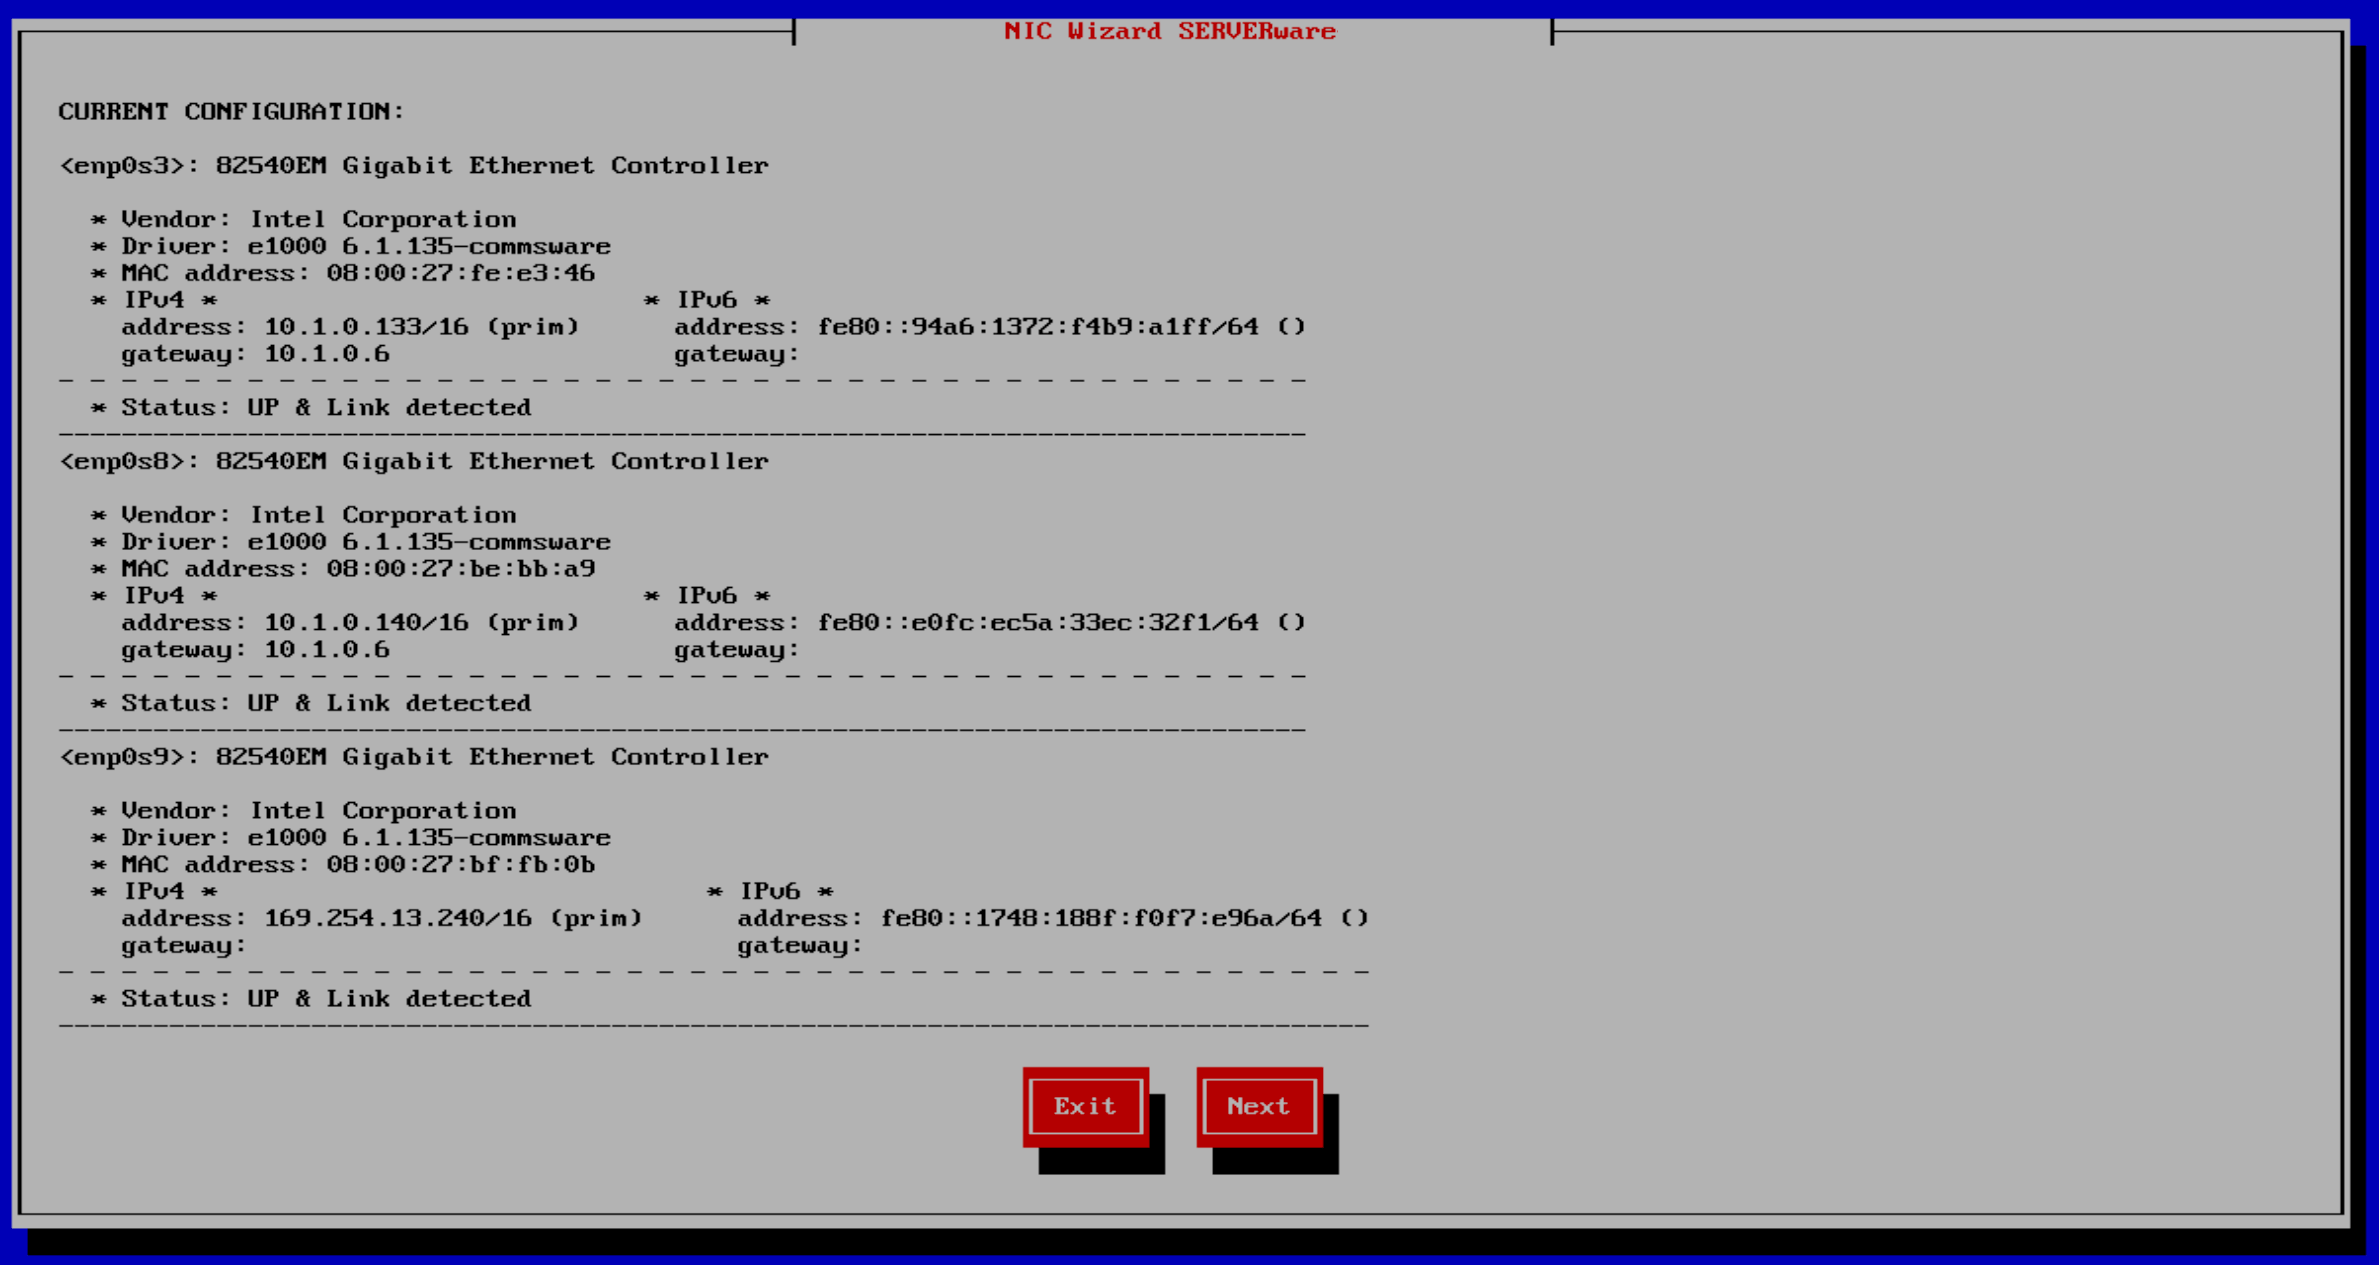Click the Next button
This screenshot has height=1265, width=2379.
coord(1258,1106)
